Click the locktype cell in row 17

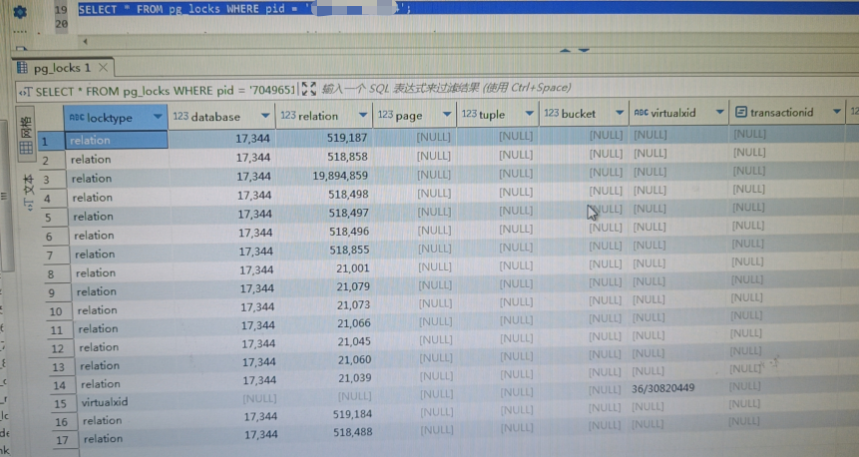click(x=103, y=439)
